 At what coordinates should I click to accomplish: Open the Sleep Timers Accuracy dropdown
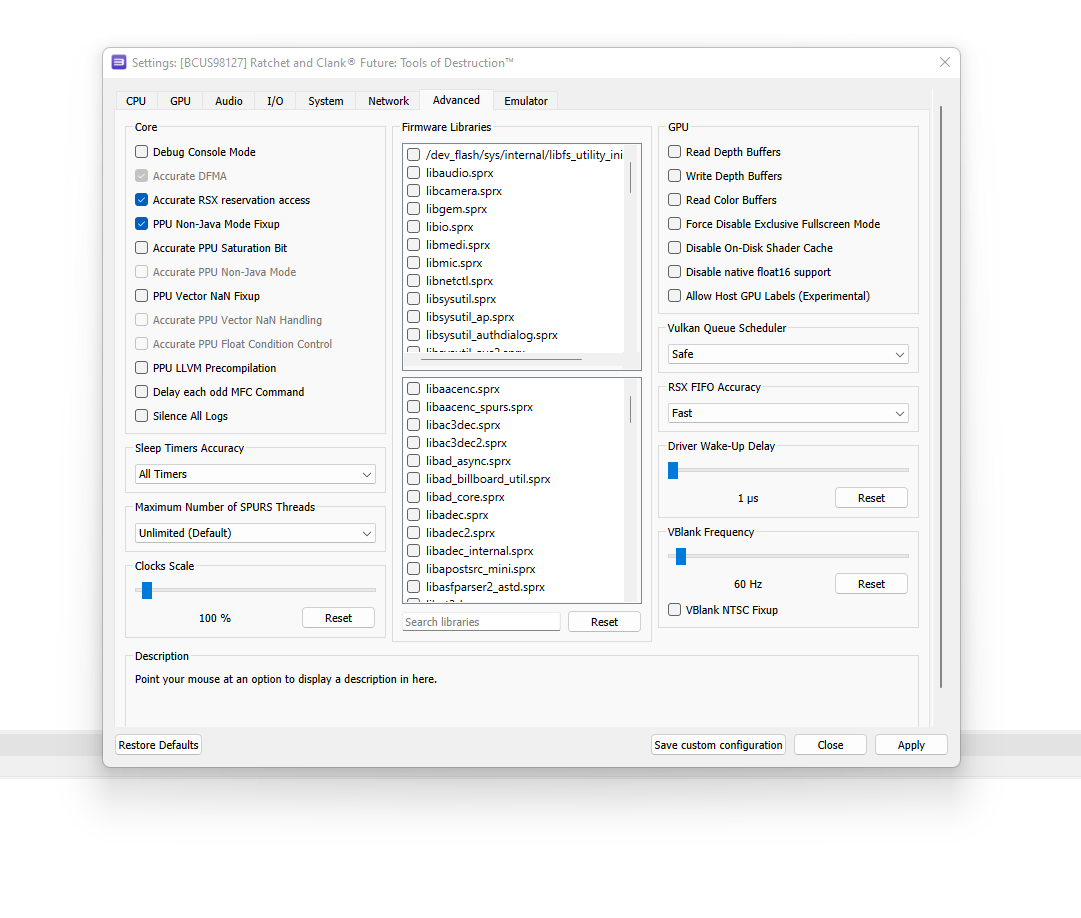pyautogui.click(x=255, y=474)
